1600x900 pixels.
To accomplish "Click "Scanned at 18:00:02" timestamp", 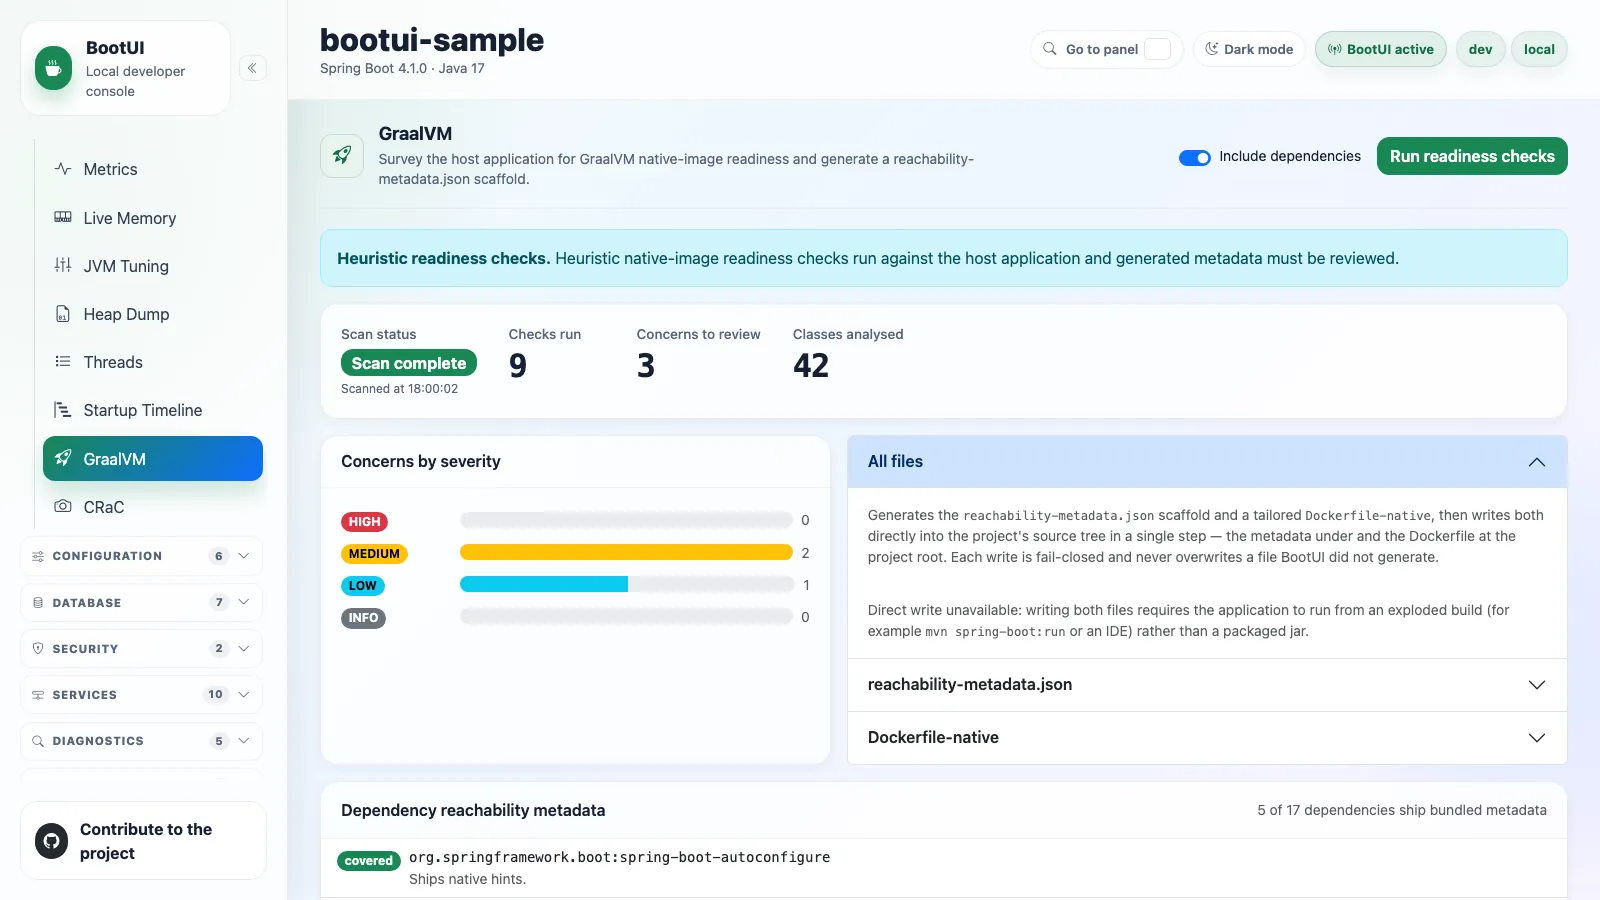I will (399, 389).
